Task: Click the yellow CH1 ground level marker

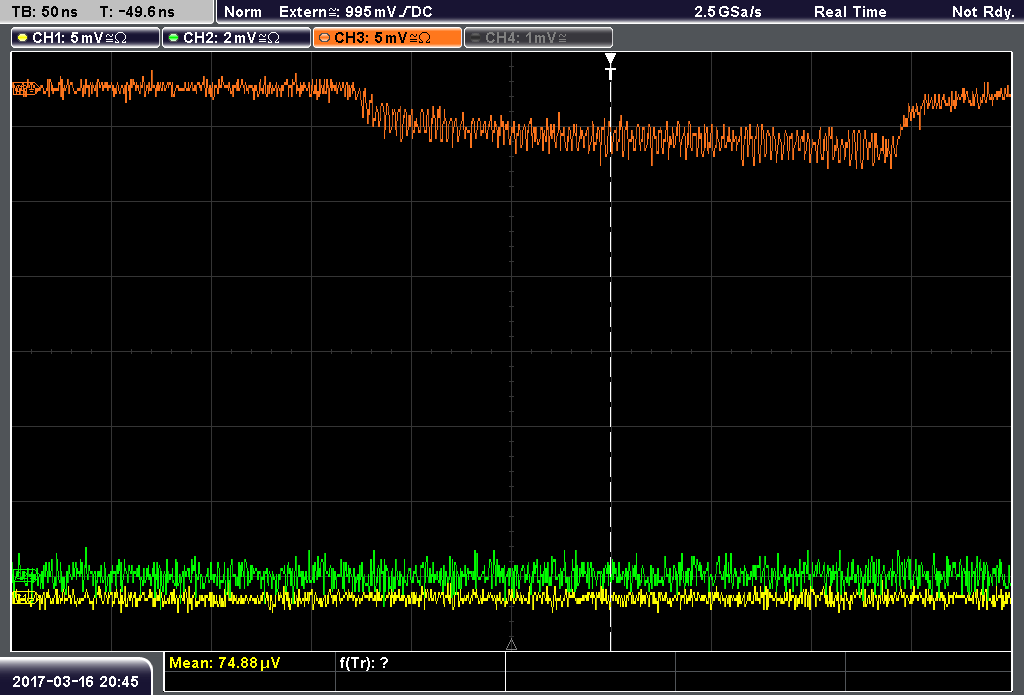Action: tap(25, 597)
